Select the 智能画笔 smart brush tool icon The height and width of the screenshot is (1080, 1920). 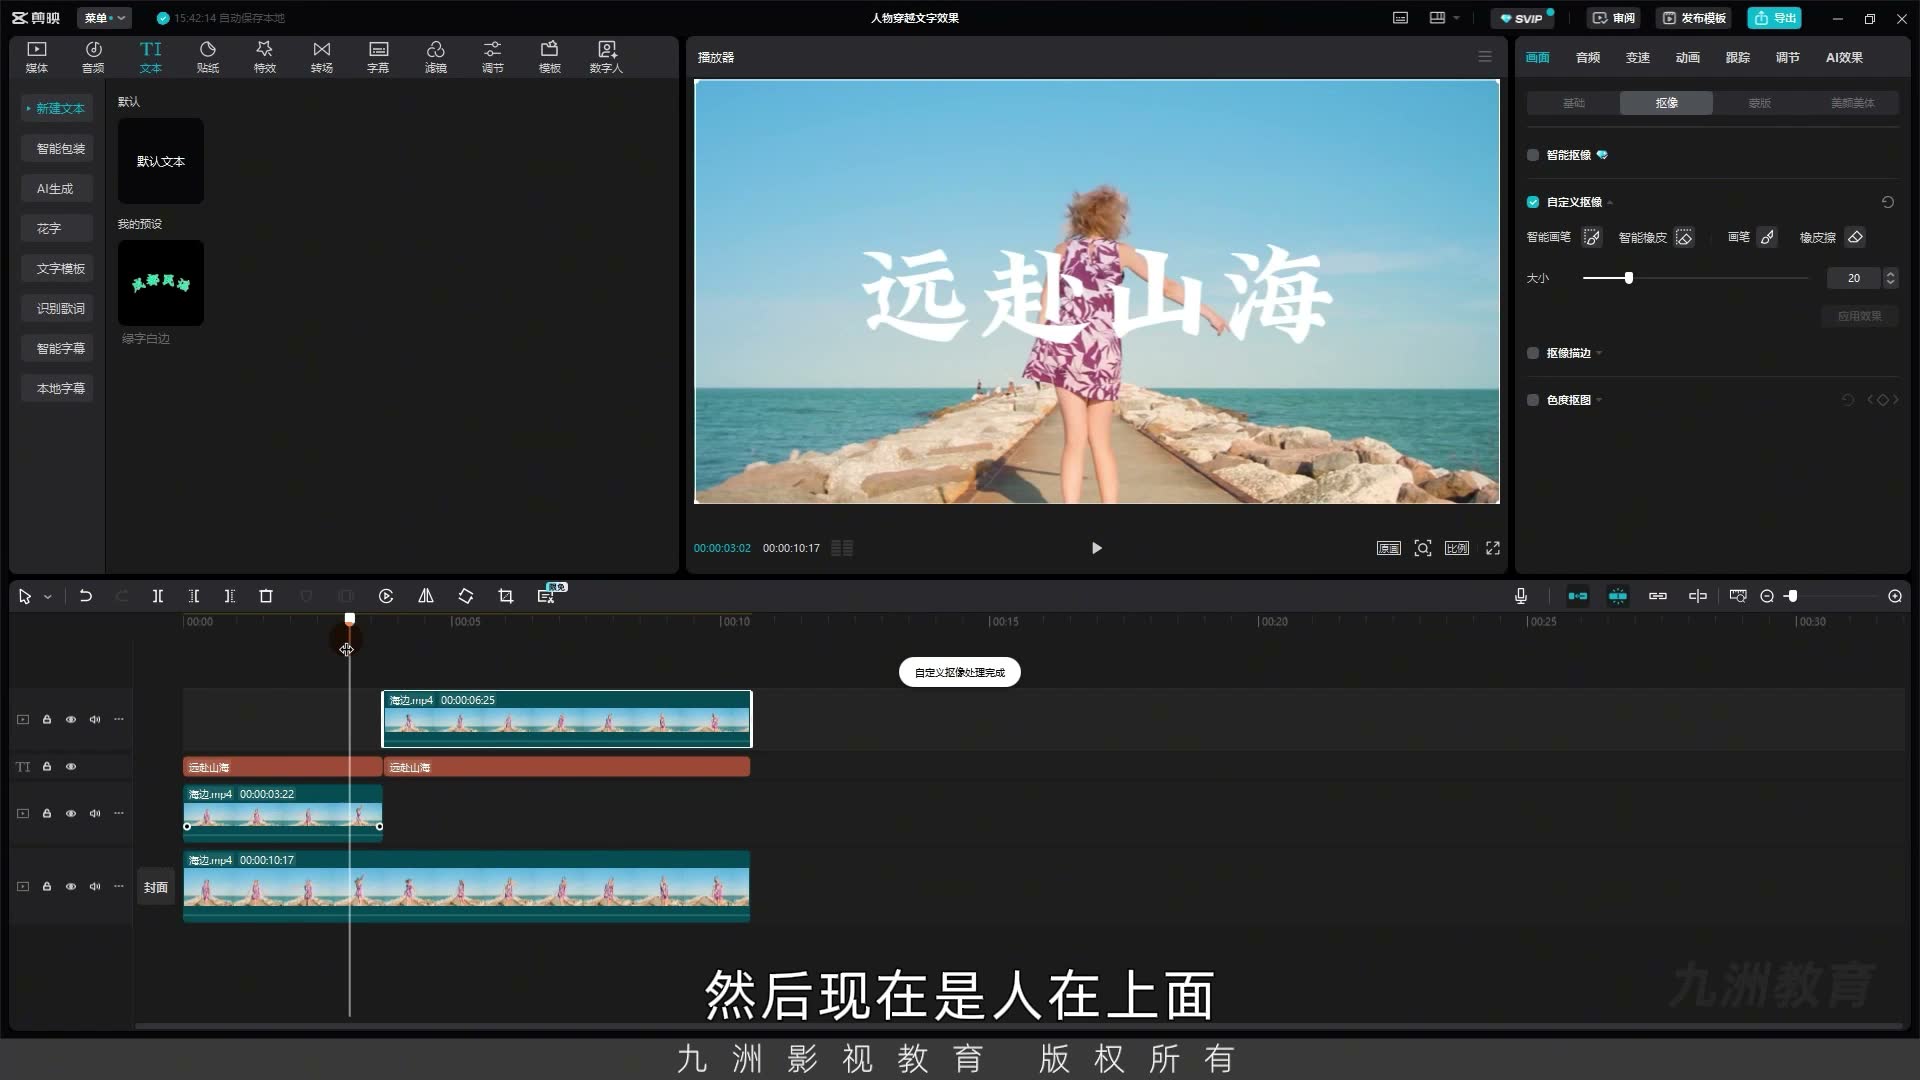click(x=1592, y=237)
